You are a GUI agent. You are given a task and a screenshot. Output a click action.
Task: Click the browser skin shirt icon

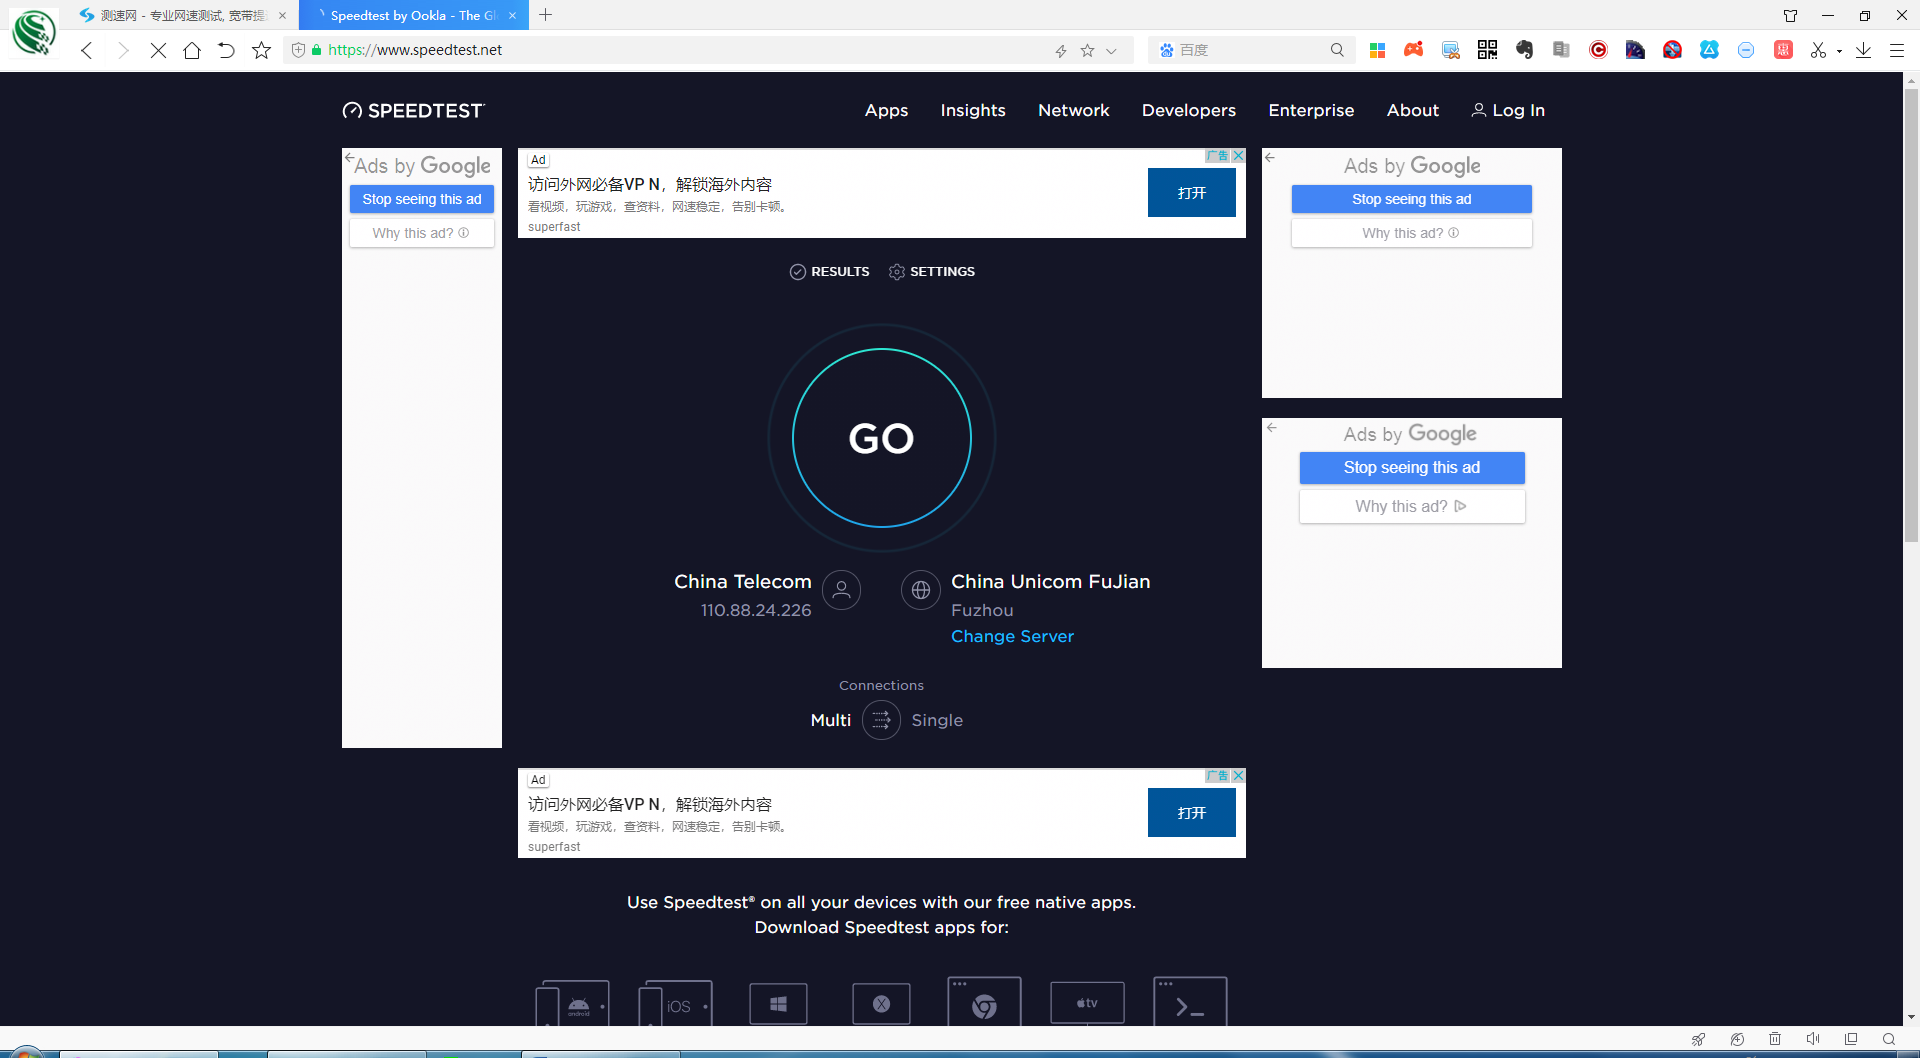(1790, 15)
